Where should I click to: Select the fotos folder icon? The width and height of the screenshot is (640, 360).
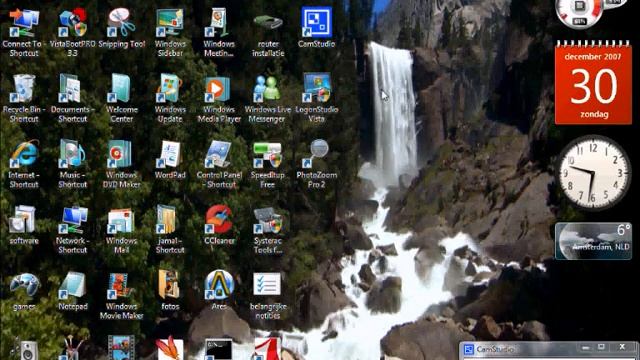coord(170,285)
